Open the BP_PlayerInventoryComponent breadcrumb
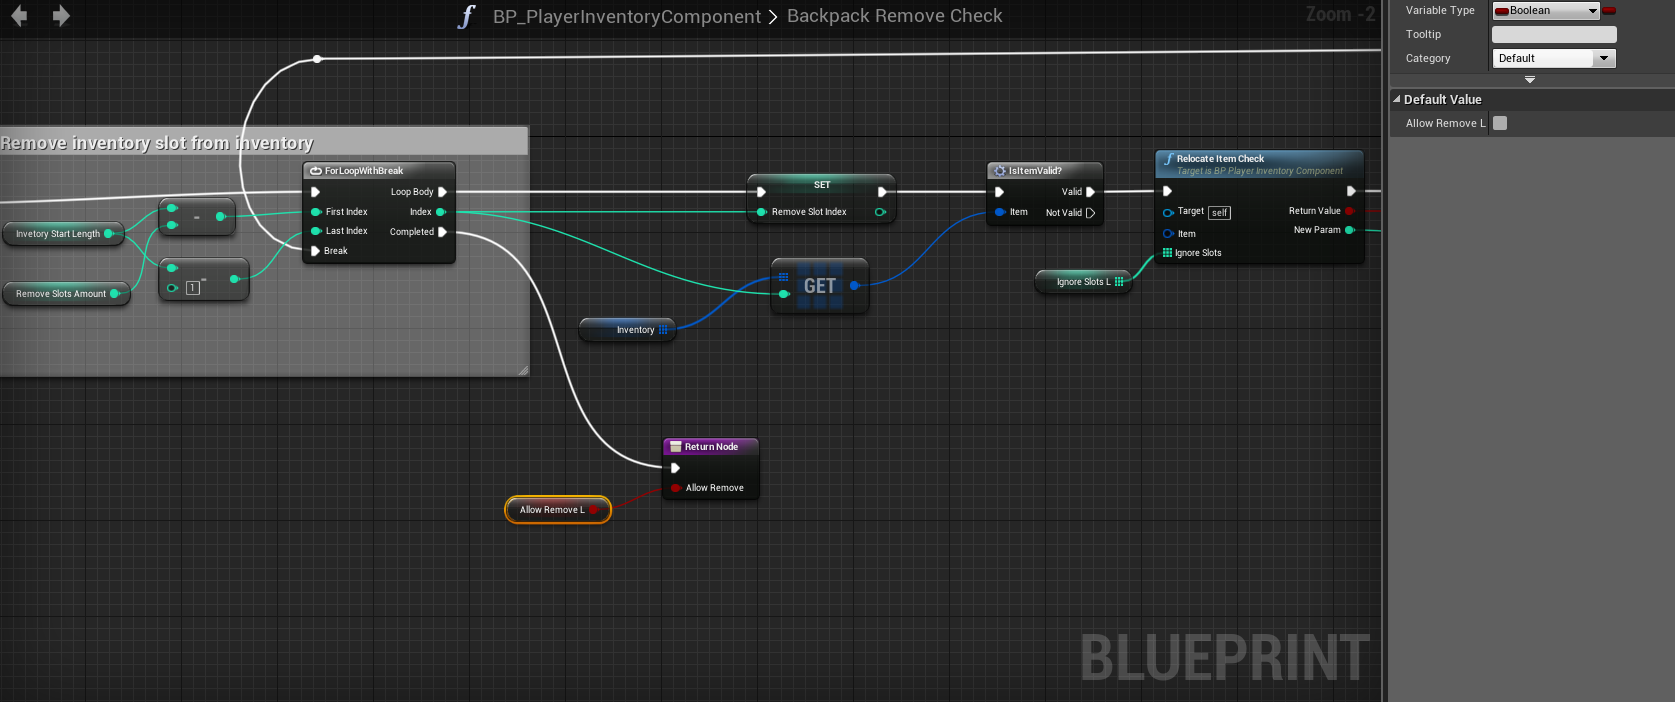The image size is (1675, 702). point(627,17)
